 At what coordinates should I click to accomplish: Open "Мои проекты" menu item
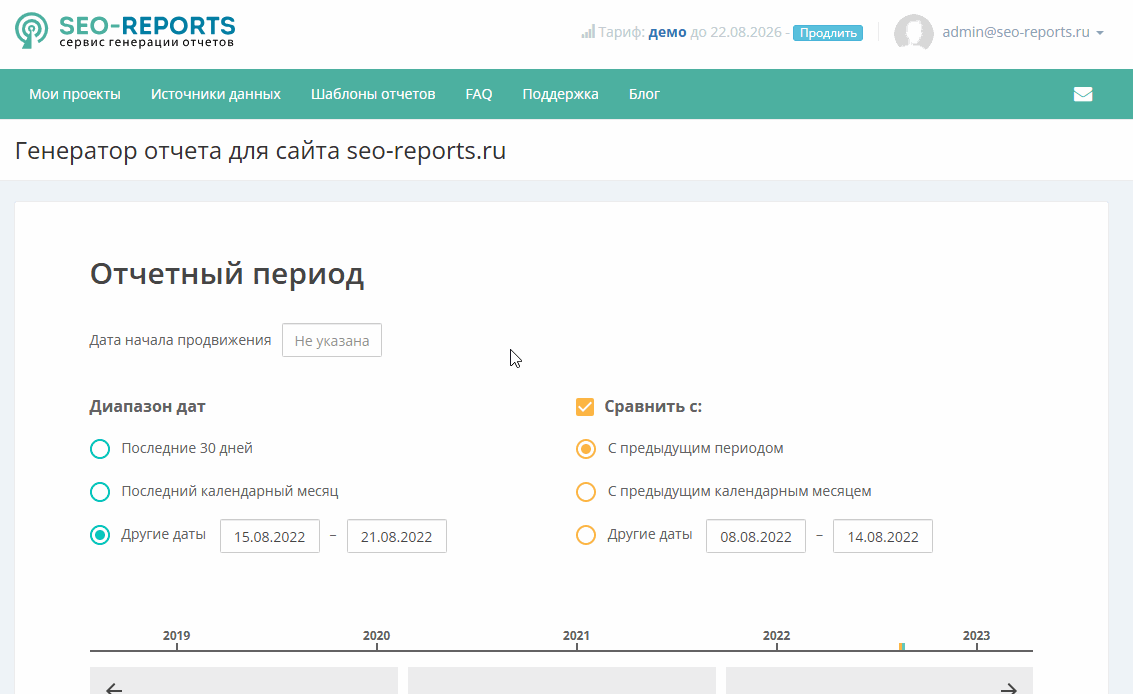click(74, 94)
